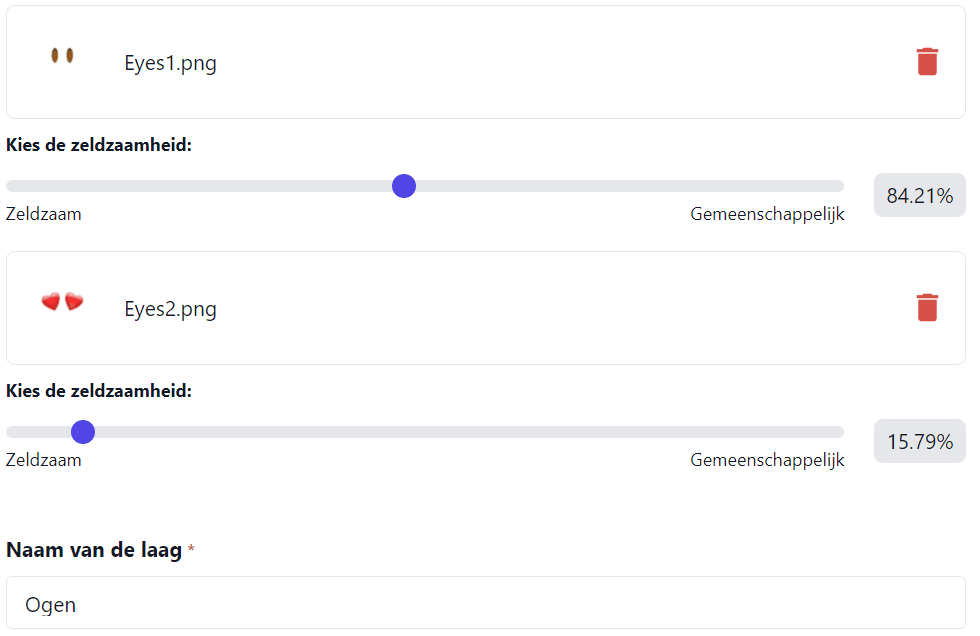
Task: Click the Eyes2 slider track at its midpoint
Action: pos(425,432)
